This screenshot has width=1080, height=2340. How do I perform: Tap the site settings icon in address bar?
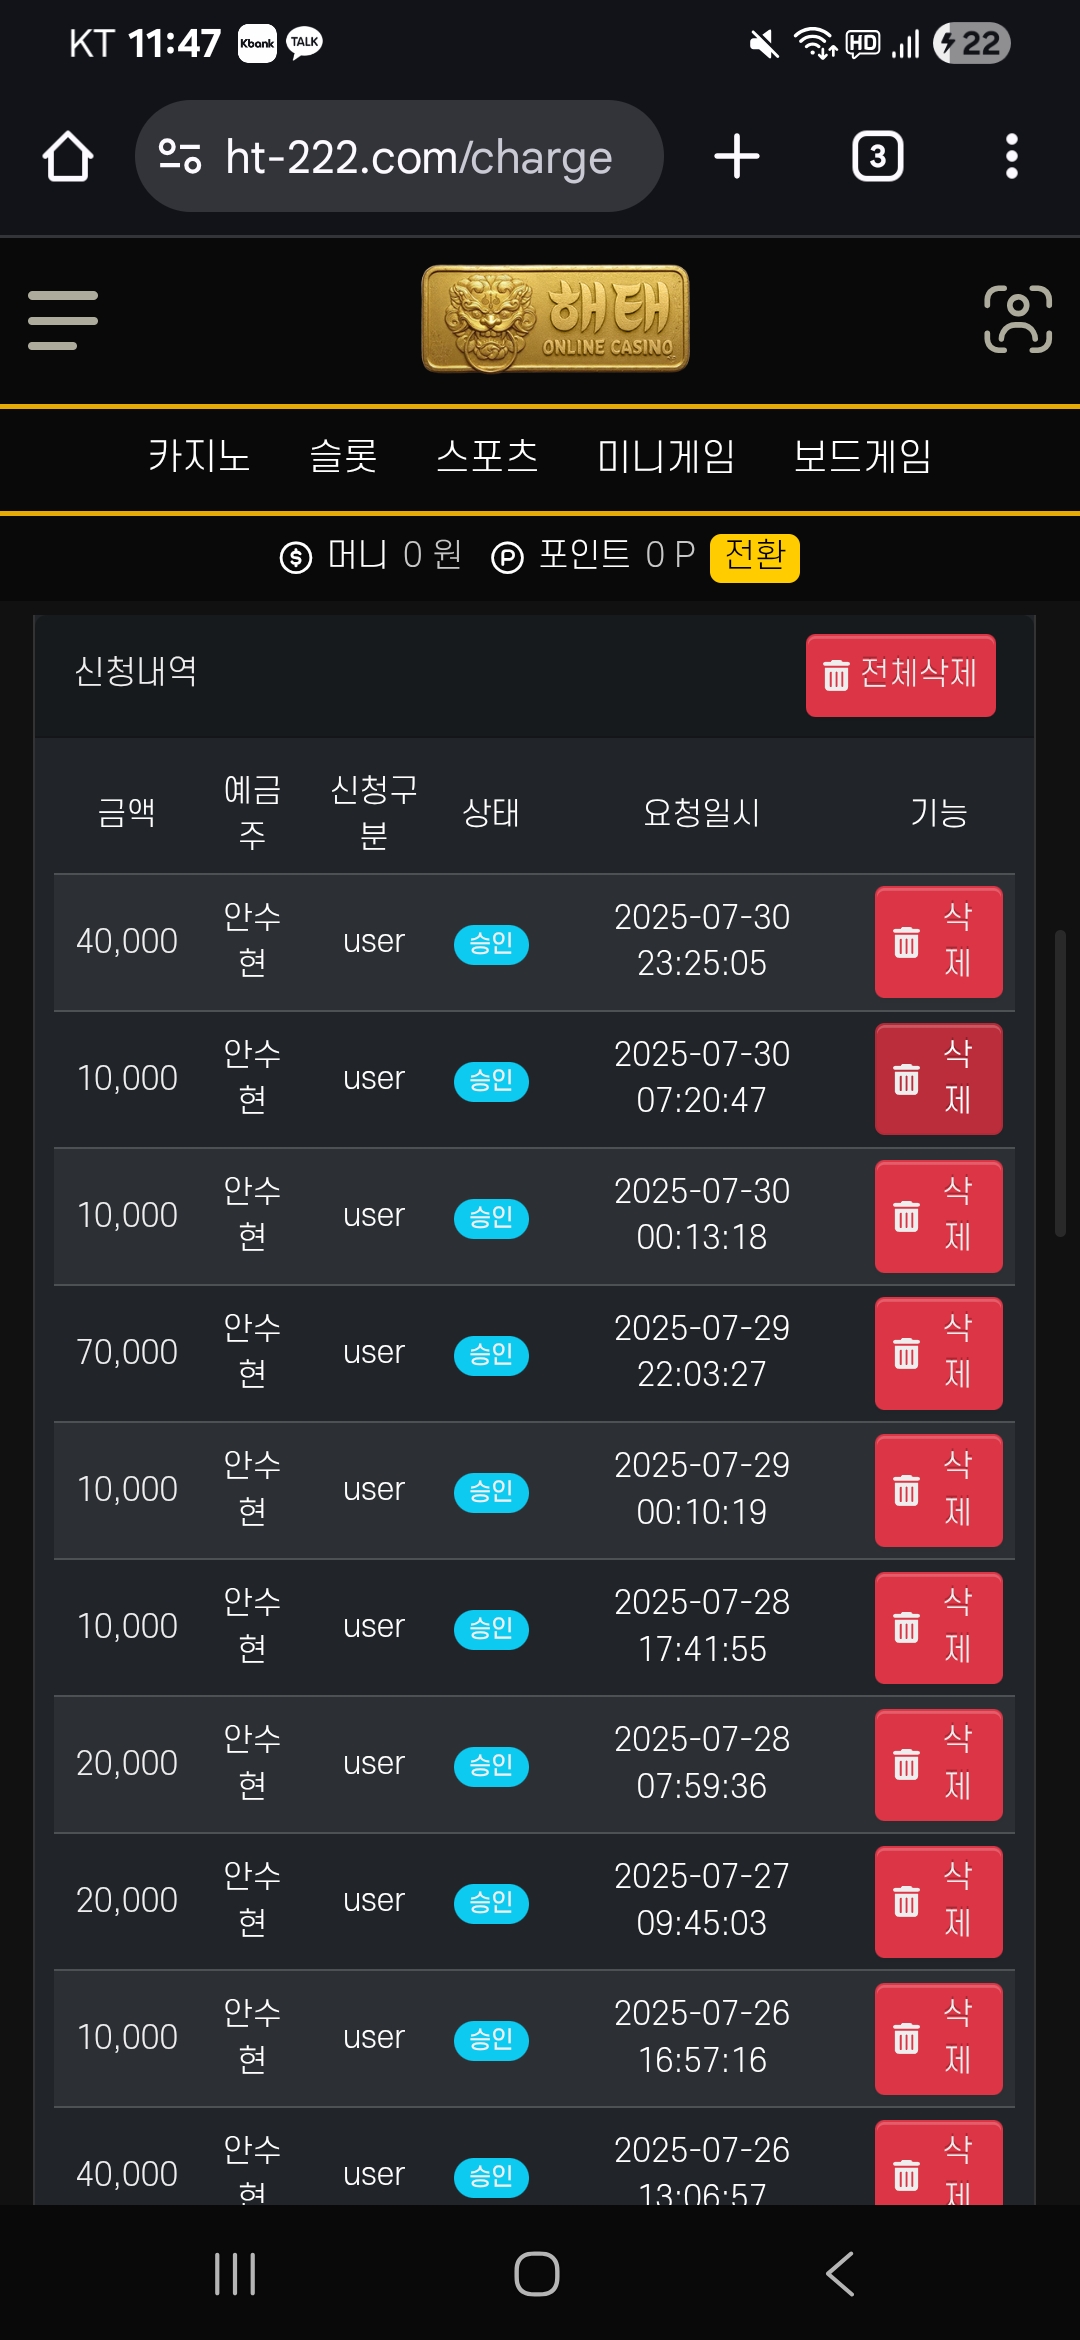tap(181, 157)
